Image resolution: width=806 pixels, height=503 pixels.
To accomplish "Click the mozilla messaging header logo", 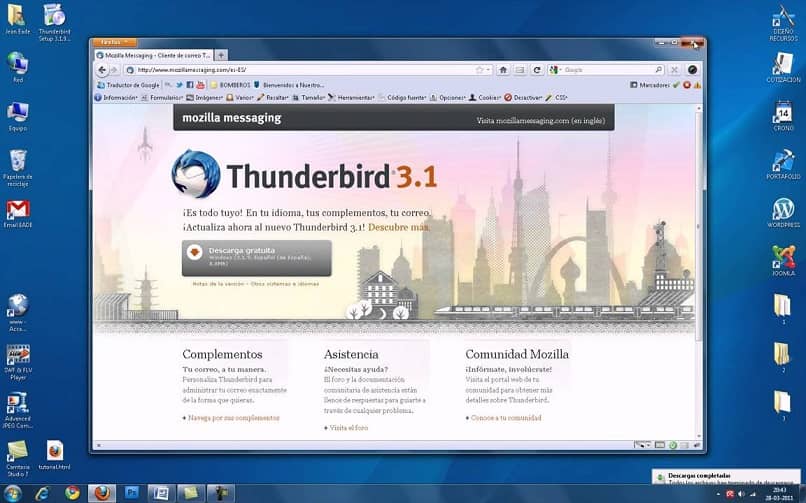I will pyautogui.click(x=232, y=118).
